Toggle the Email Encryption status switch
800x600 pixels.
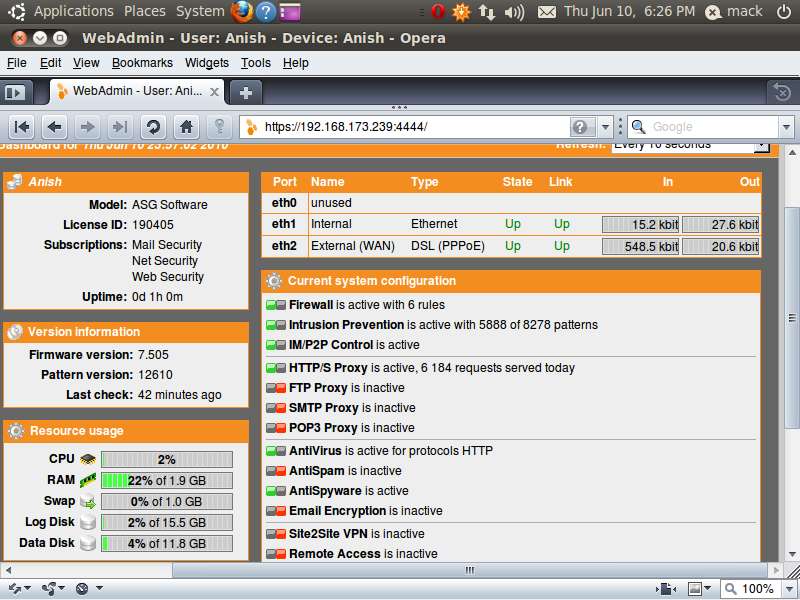coord(276,511)
